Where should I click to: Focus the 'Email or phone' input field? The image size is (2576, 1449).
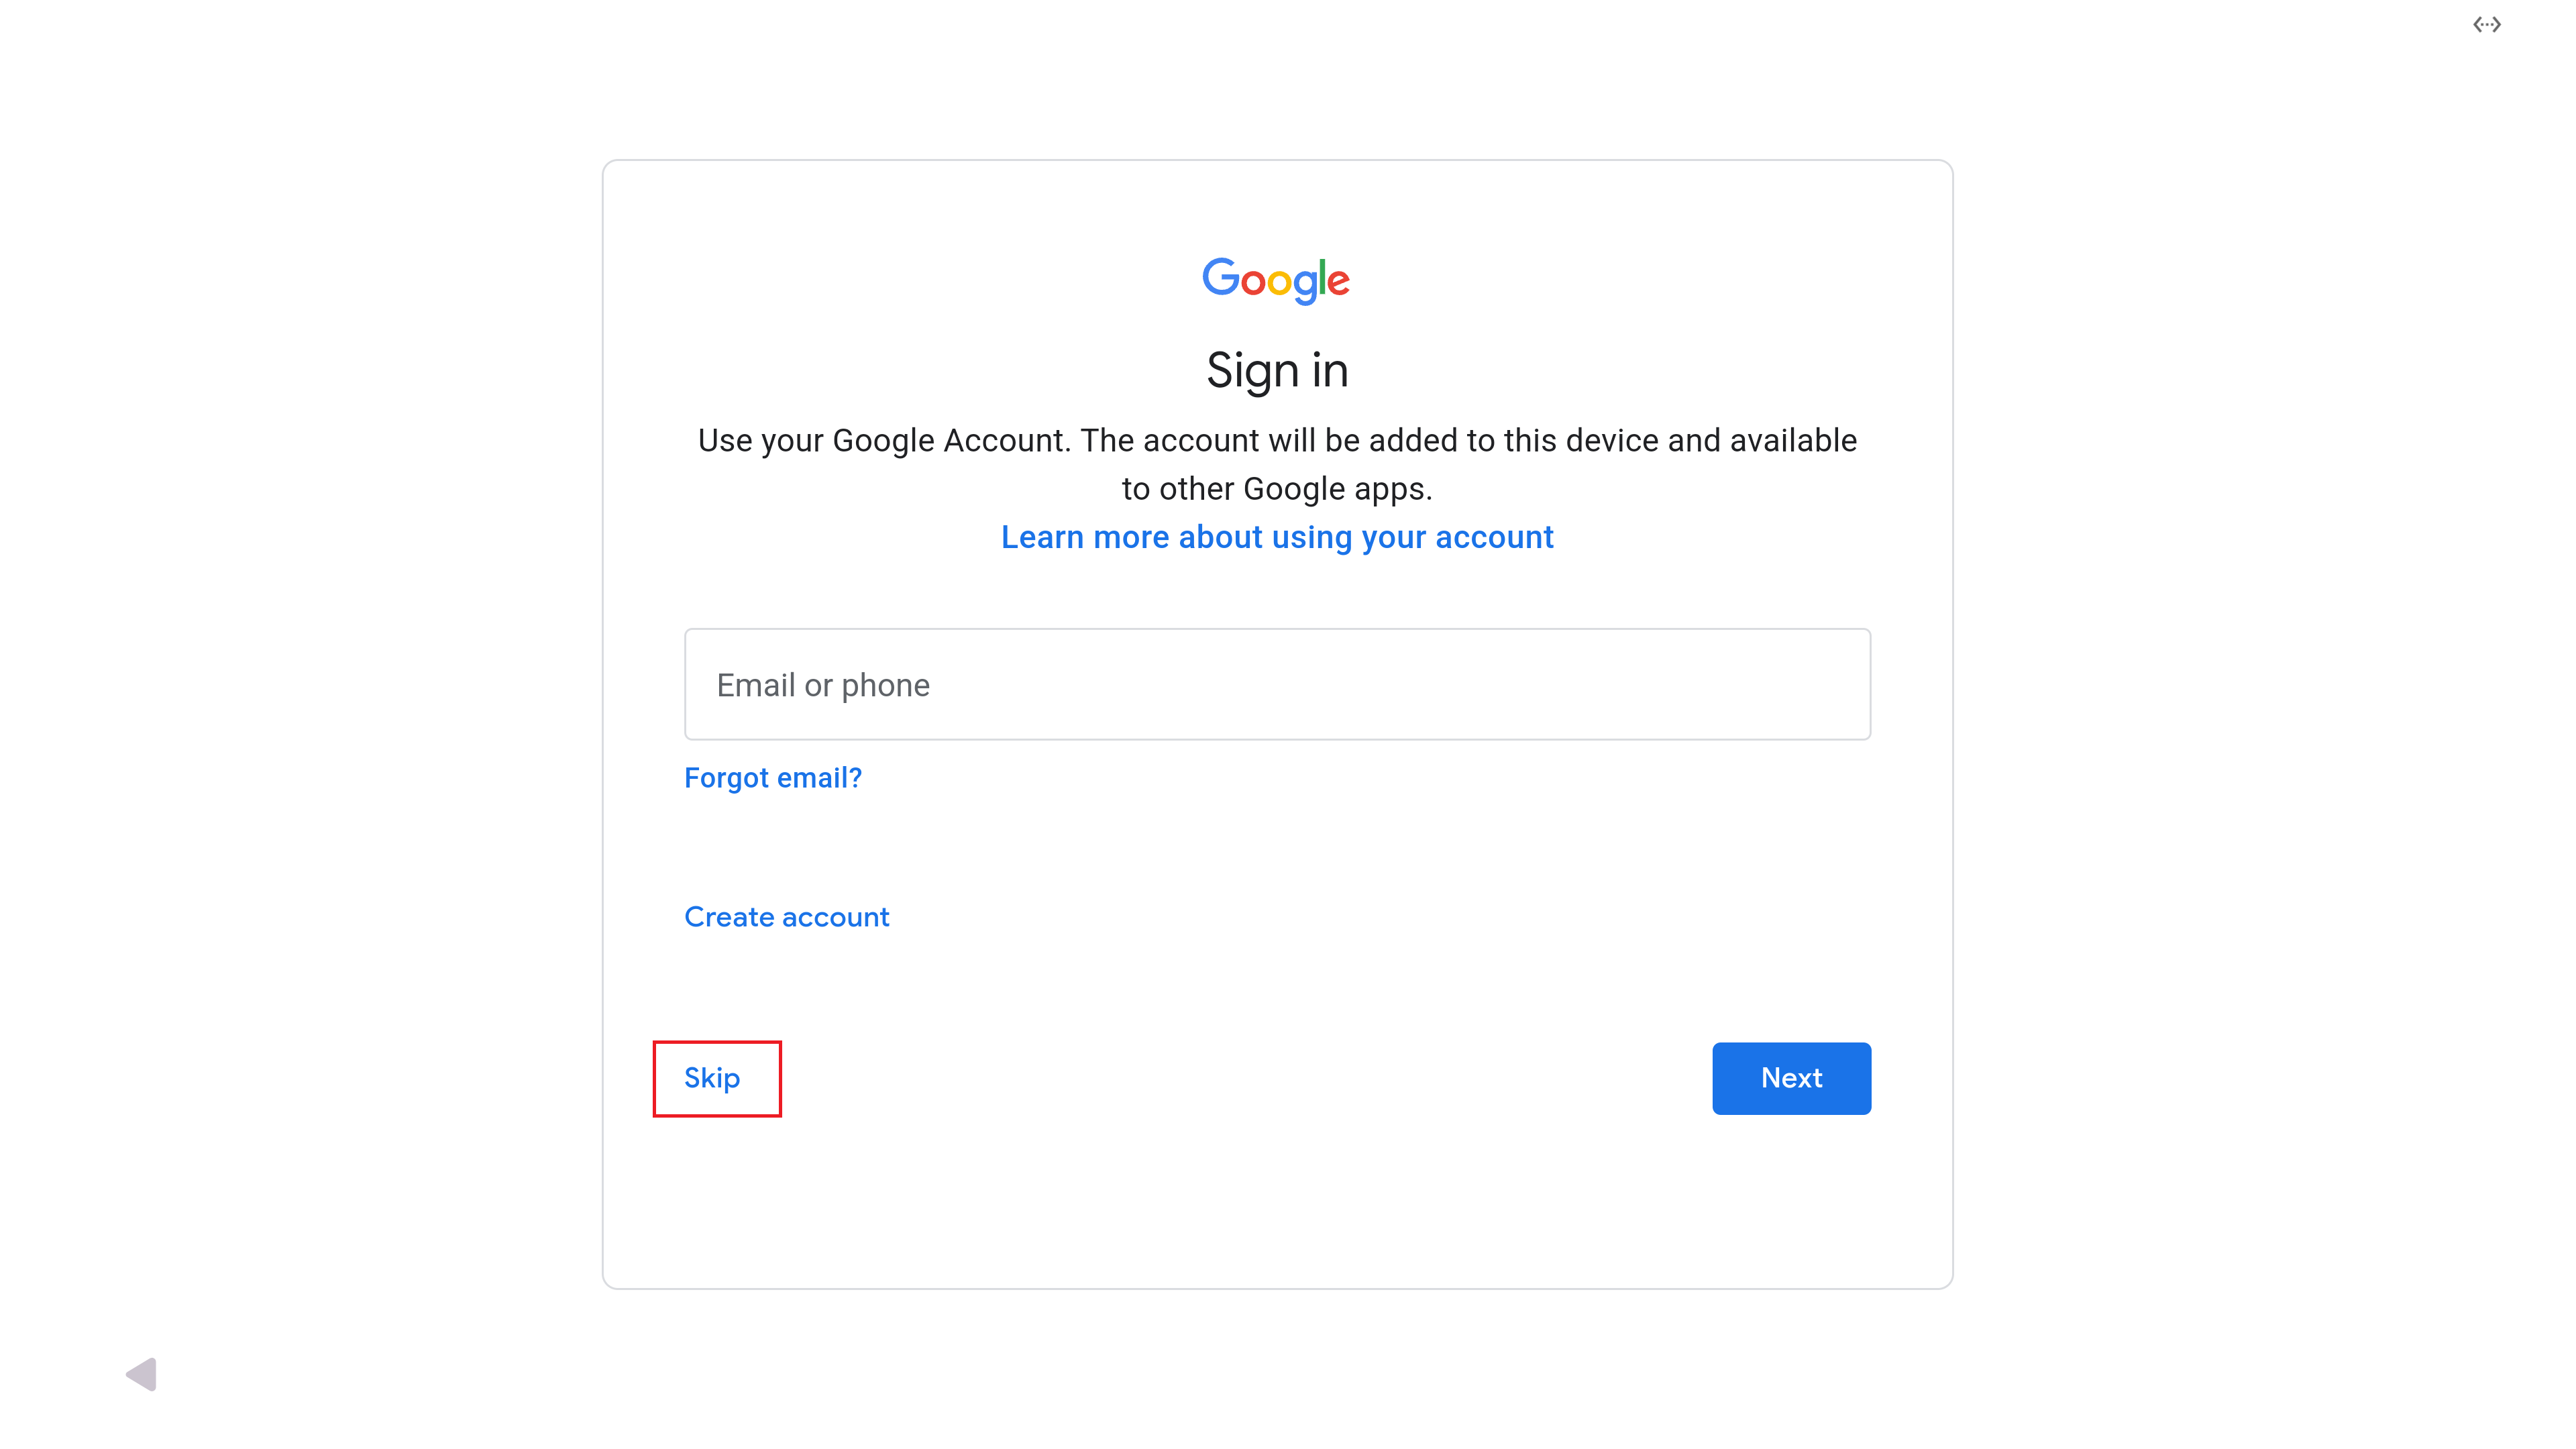1277,685
